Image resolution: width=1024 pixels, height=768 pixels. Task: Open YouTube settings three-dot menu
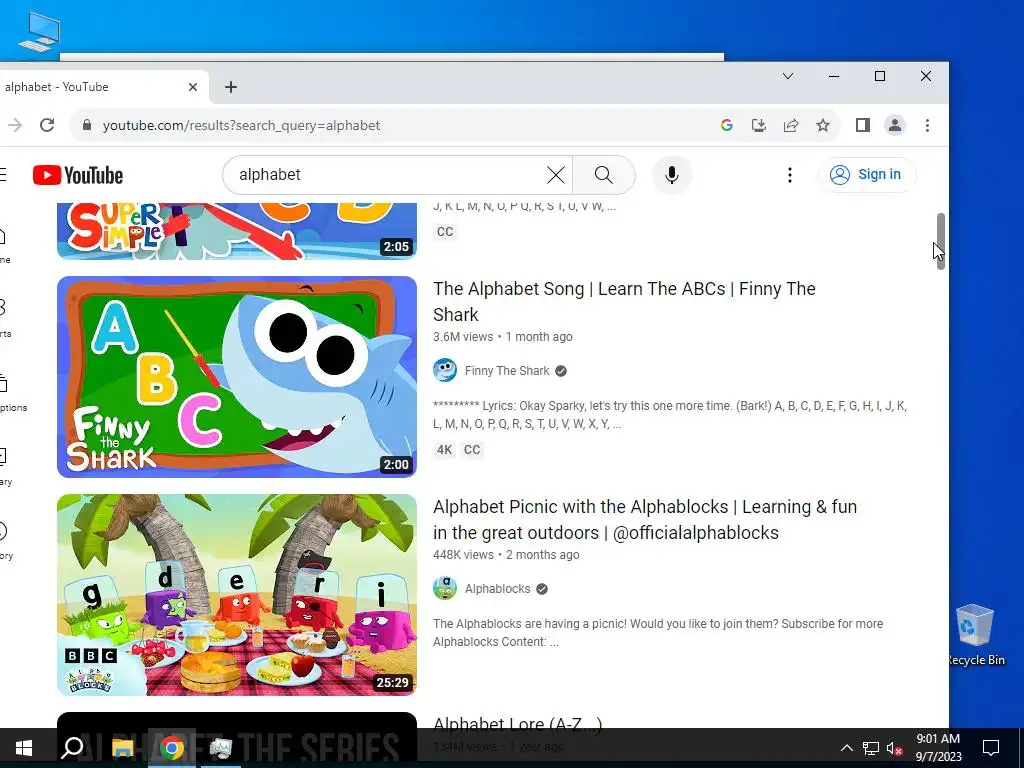click(790, 175)
